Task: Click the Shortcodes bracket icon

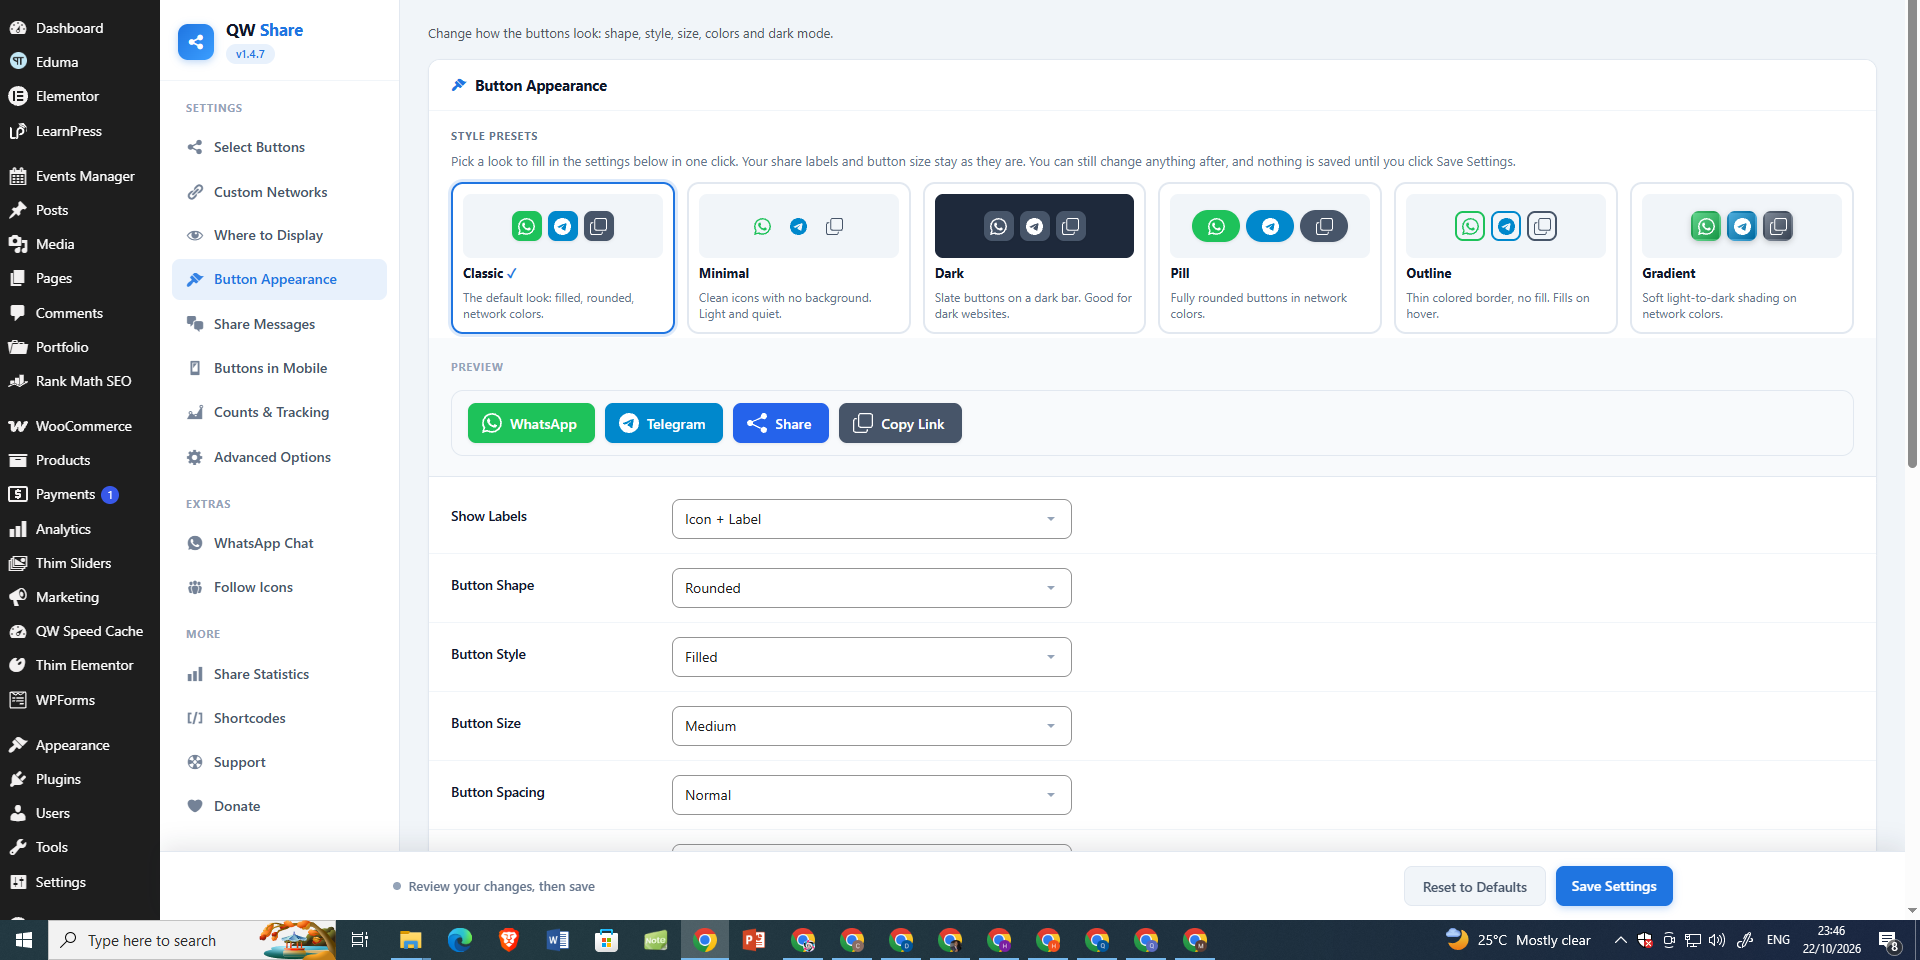Action: click(x=195, y=718)
